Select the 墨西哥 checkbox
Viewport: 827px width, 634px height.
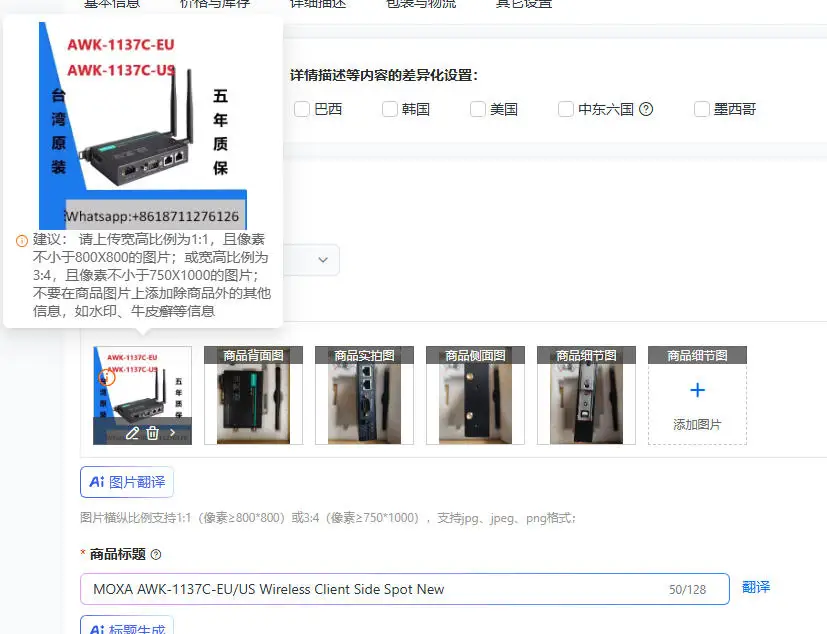click(701, 109)
